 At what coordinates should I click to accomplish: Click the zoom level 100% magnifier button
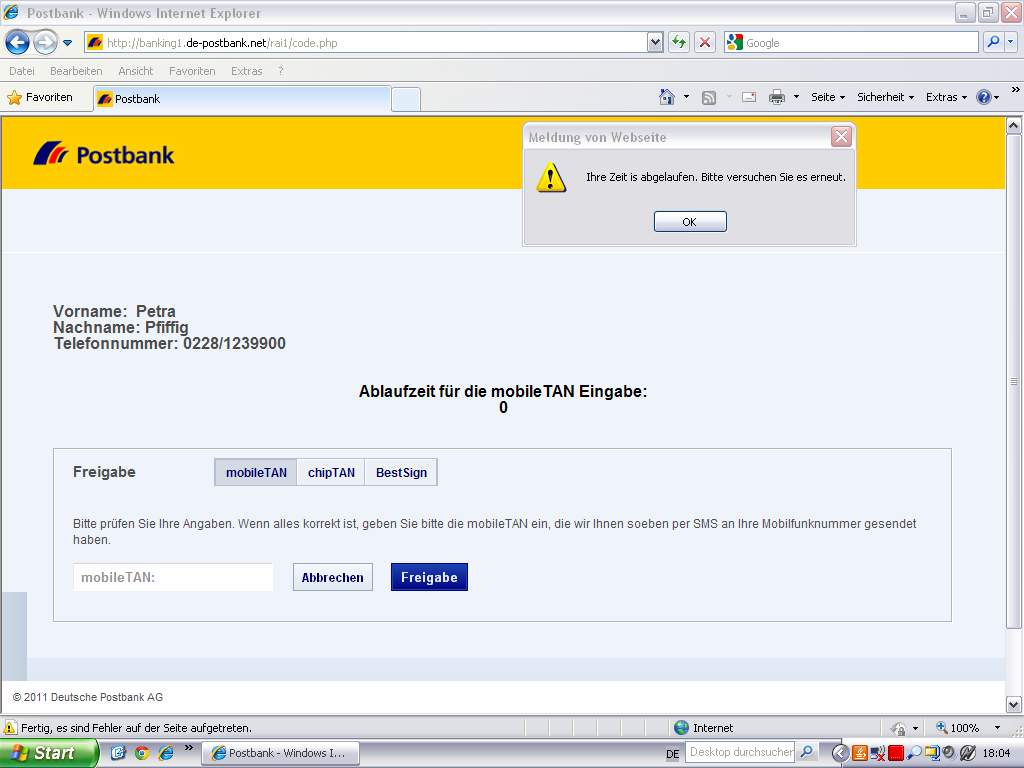click(958, 728)
